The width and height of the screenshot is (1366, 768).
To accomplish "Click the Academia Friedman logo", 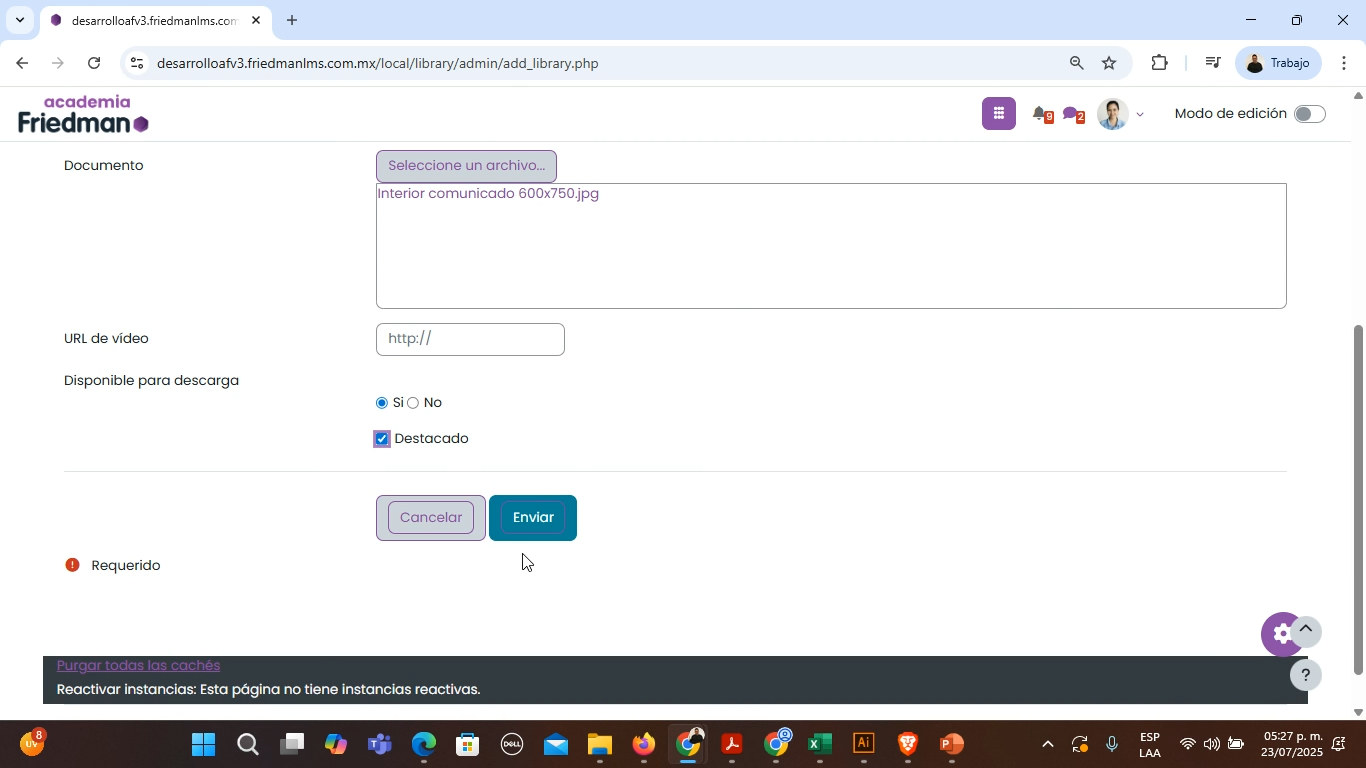I will [84, 114].
